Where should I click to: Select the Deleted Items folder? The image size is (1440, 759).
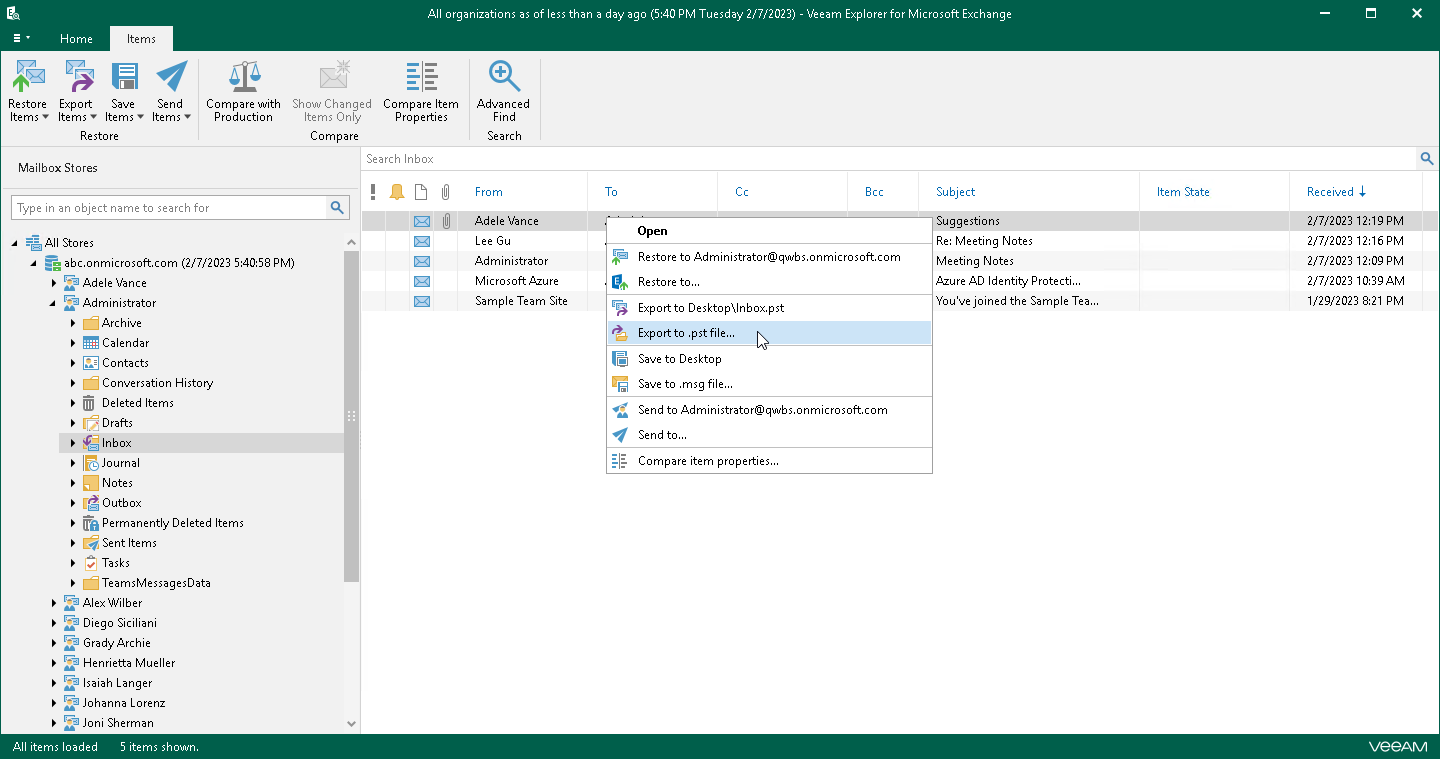click(x=137, y=403)
